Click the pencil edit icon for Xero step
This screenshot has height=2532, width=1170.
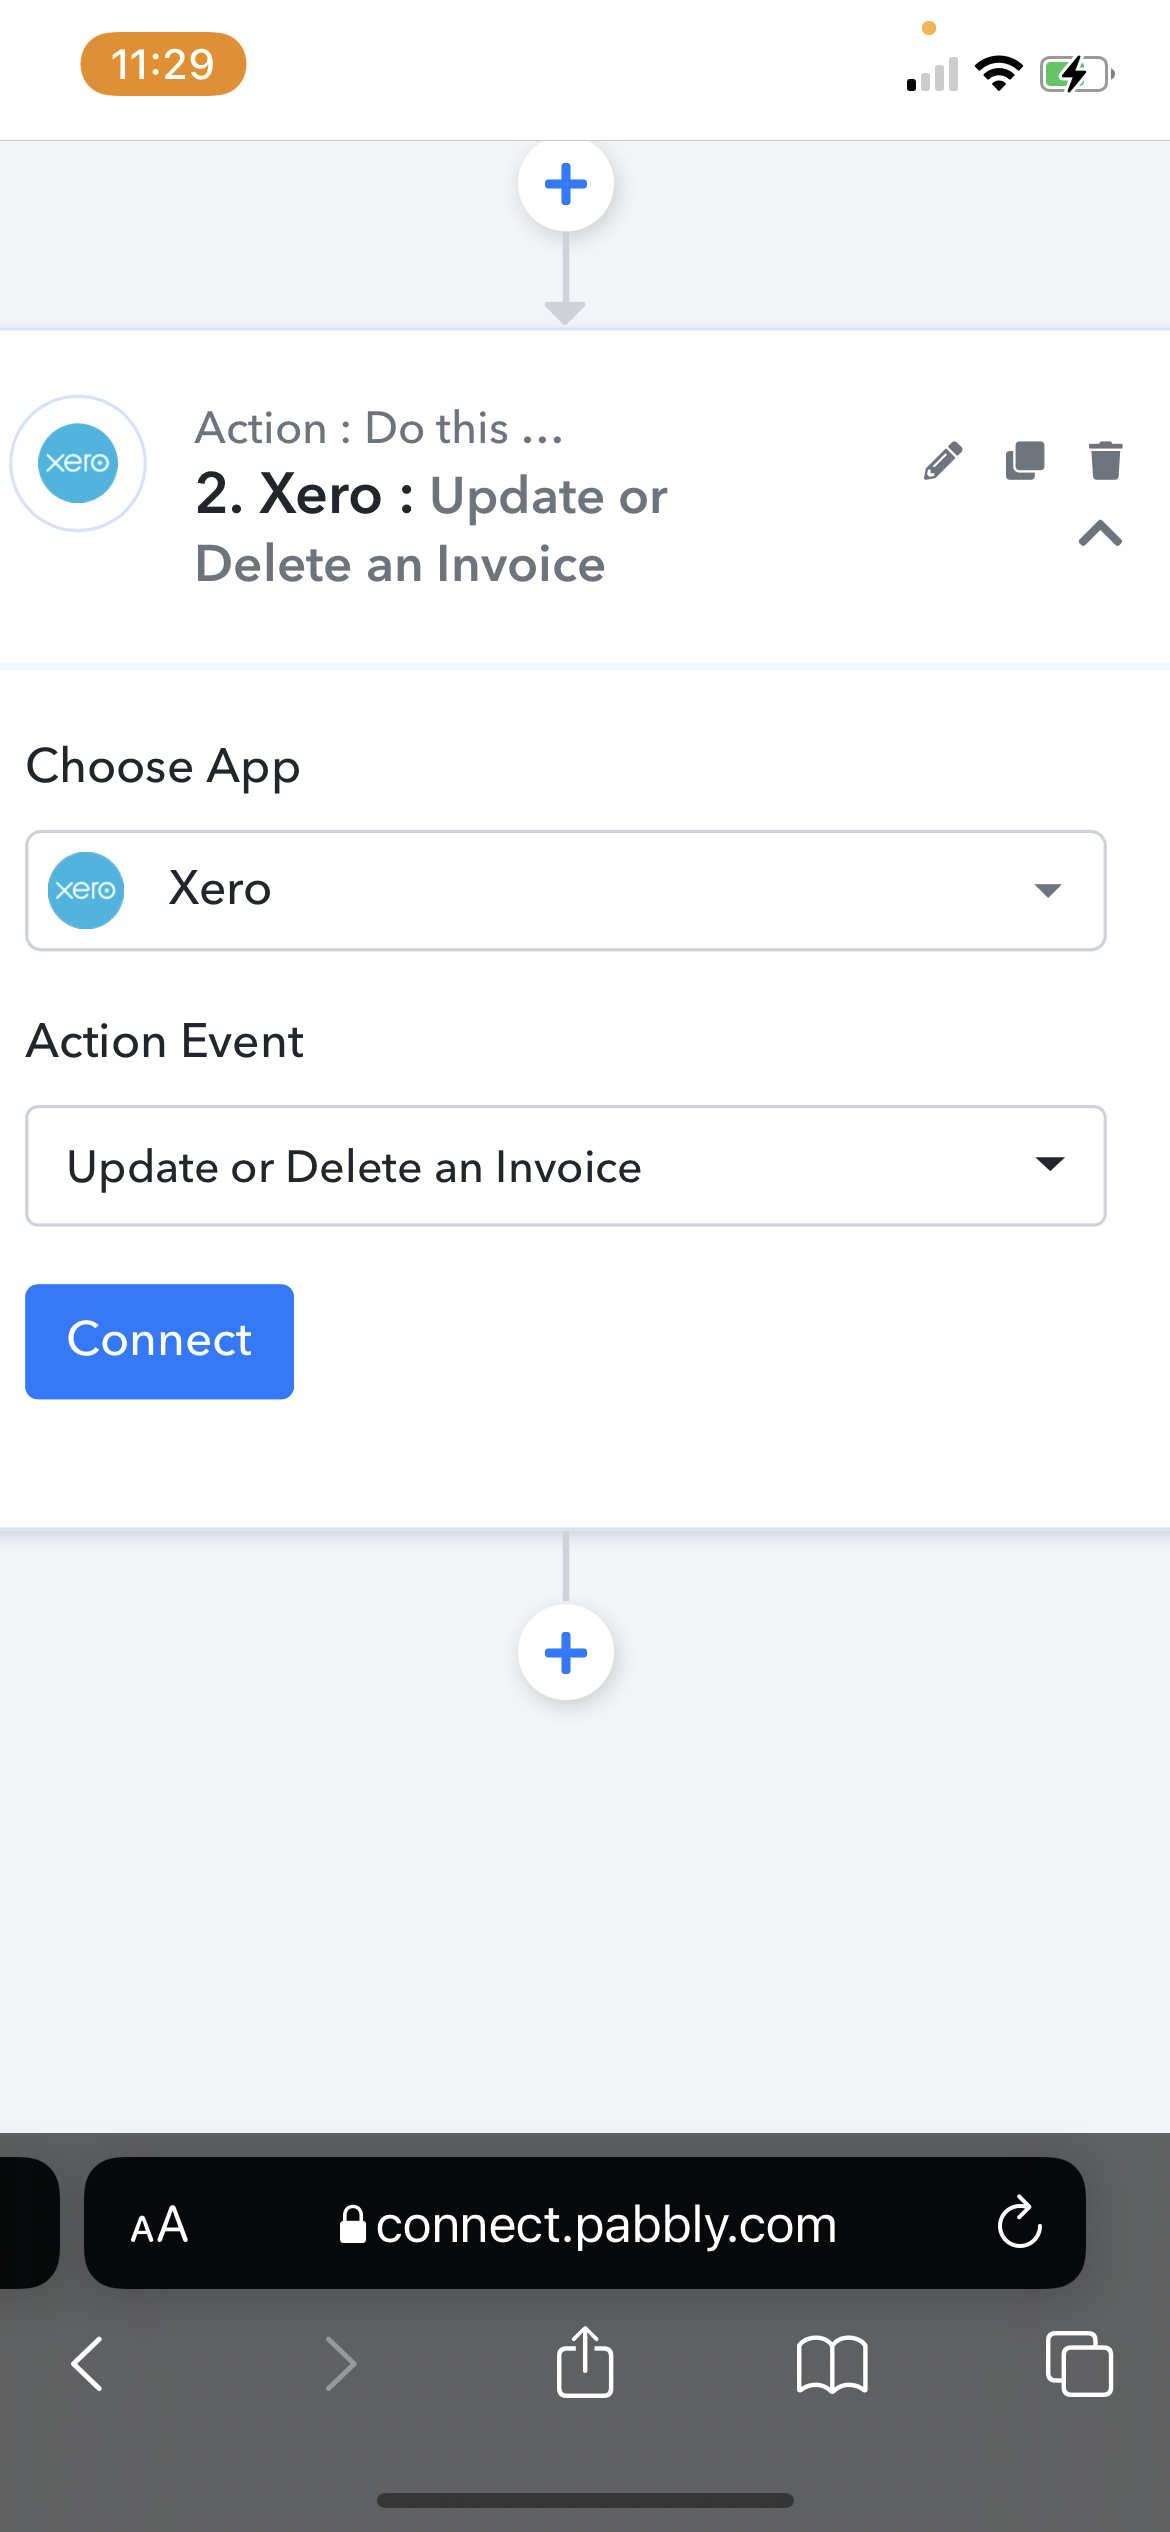(943, 461)
